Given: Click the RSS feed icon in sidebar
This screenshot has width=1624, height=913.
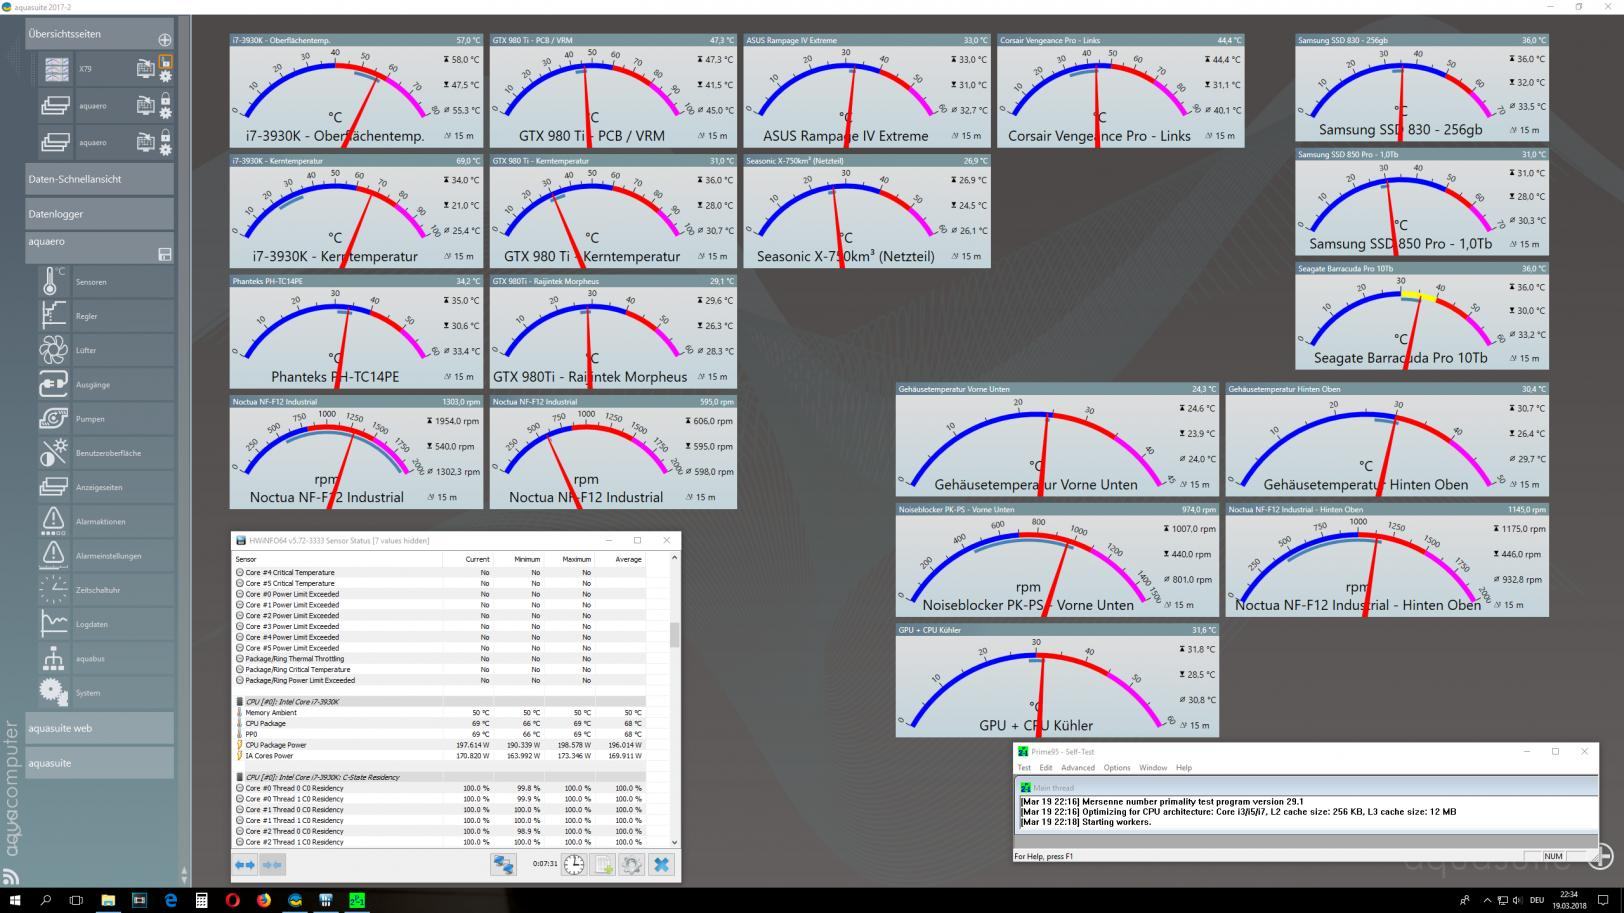Looking at the screenshot, I should point(11,877).
